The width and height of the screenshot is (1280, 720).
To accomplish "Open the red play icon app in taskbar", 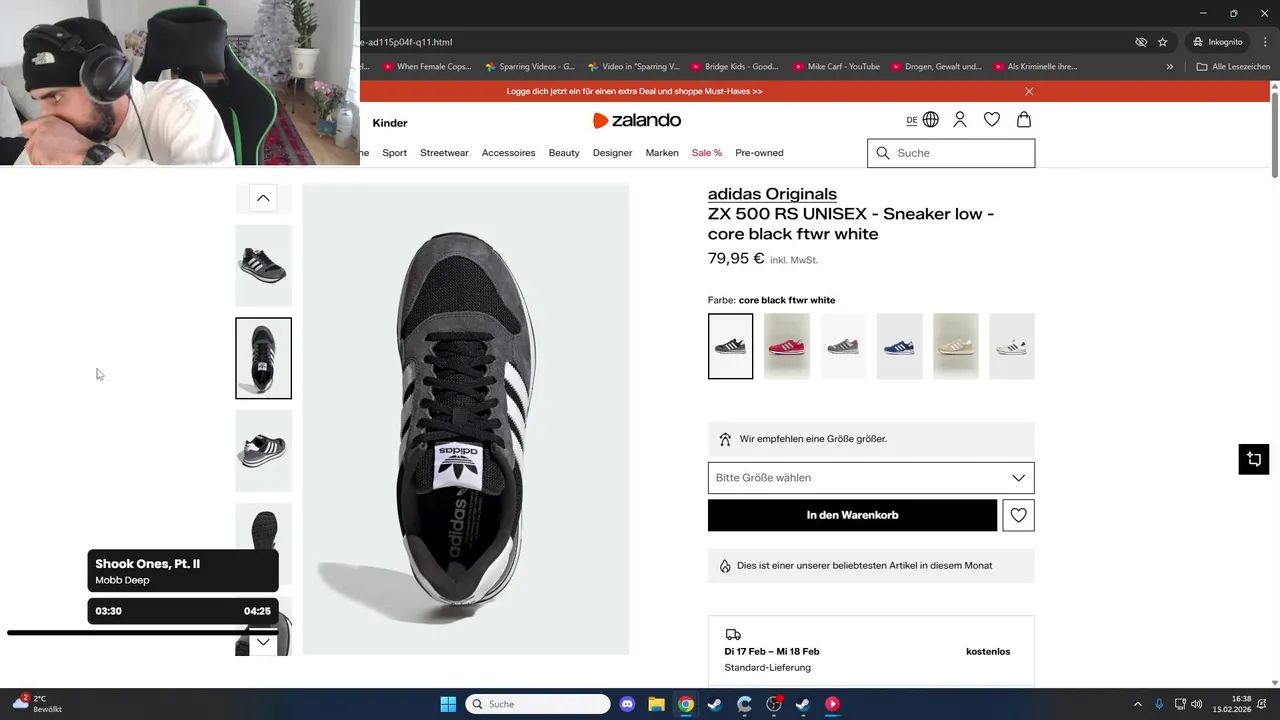I will pyautogui.click(x=832, y=704).
